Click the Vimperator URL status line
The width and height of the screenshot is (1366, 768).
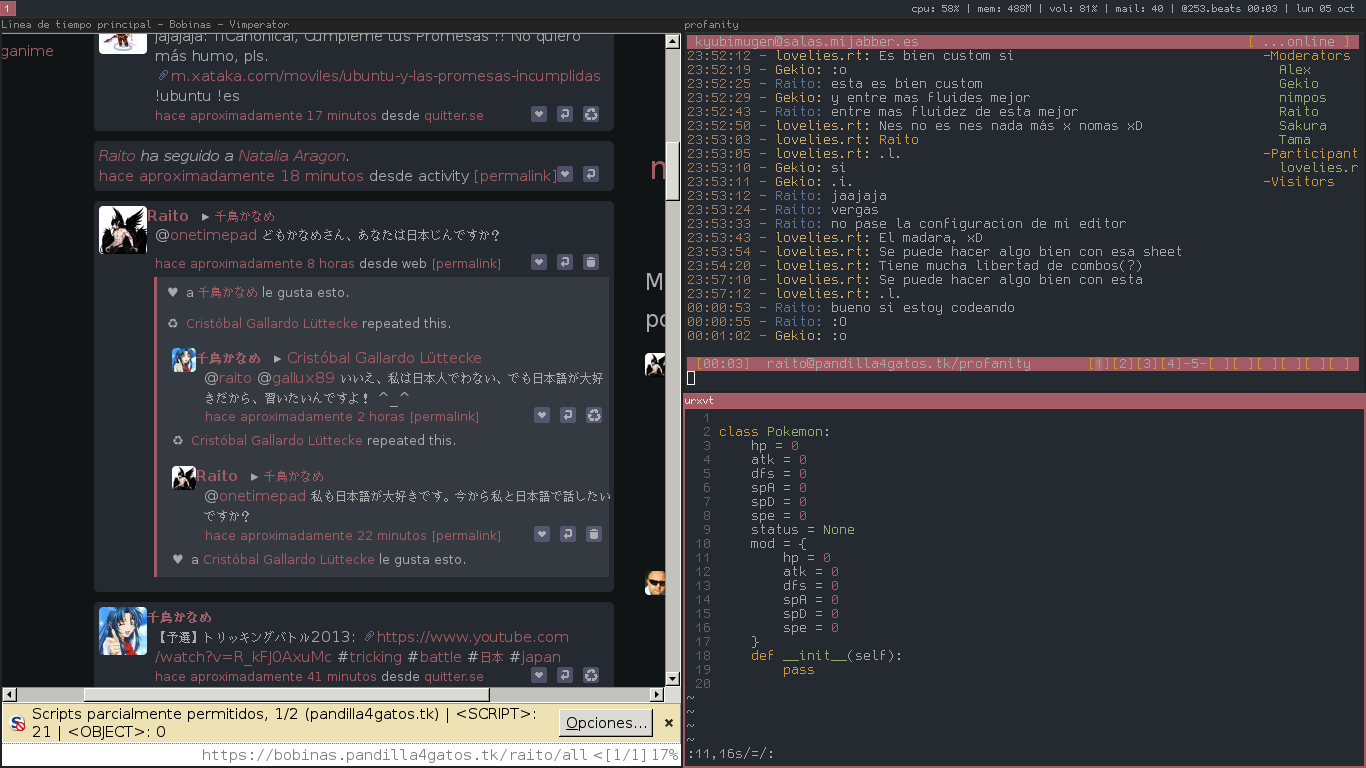pyautogui.click(x=340, y=755)
